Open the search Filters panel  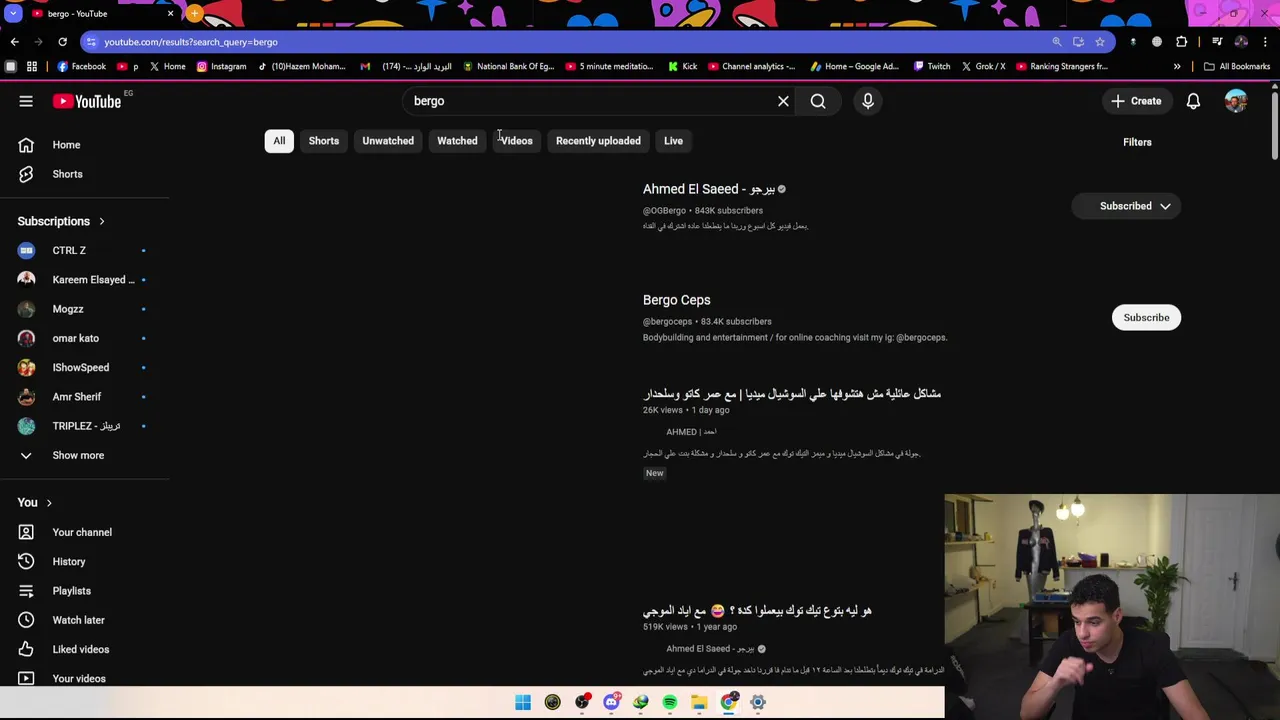point(1137,142)
